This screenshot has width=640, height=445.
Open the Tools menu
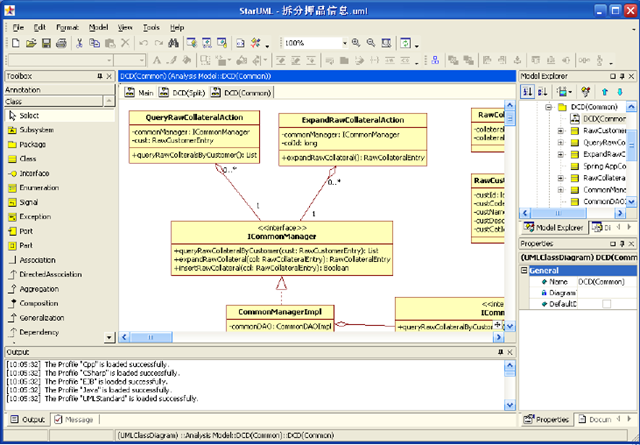click(151, 27)
